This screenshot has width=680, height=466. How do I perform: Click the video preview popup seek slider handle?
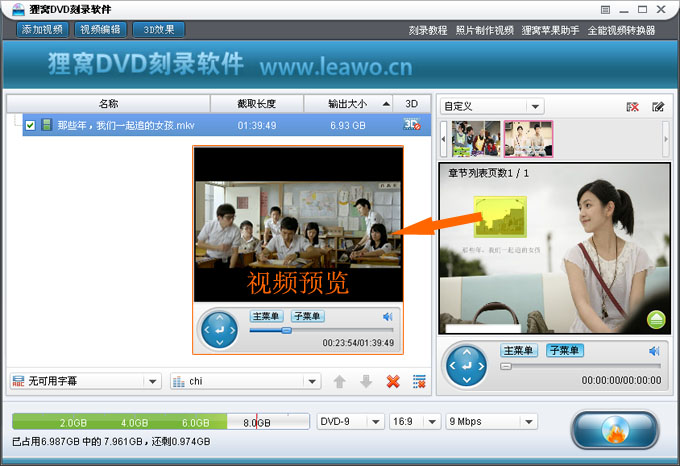point(286,330)
